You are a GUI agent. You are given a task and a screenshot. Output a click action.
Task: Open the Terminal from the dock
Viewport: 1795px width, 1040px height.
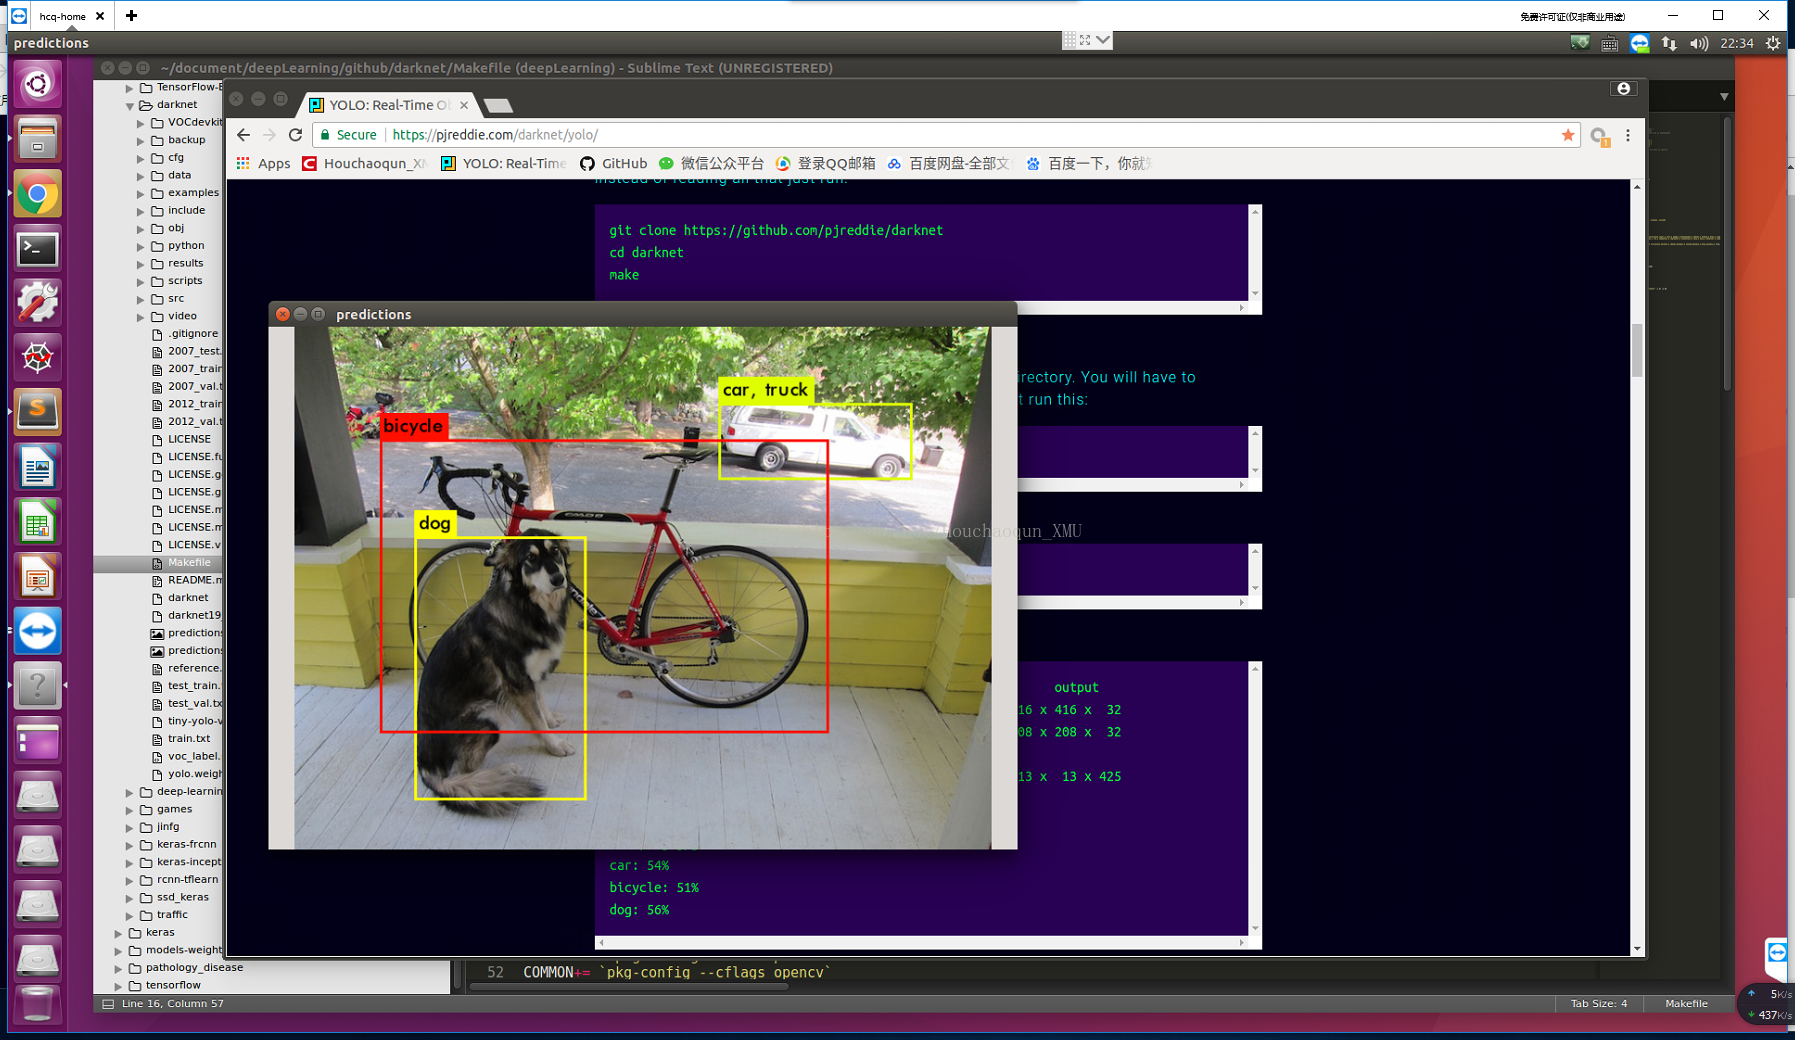click(x=38, y=249)
